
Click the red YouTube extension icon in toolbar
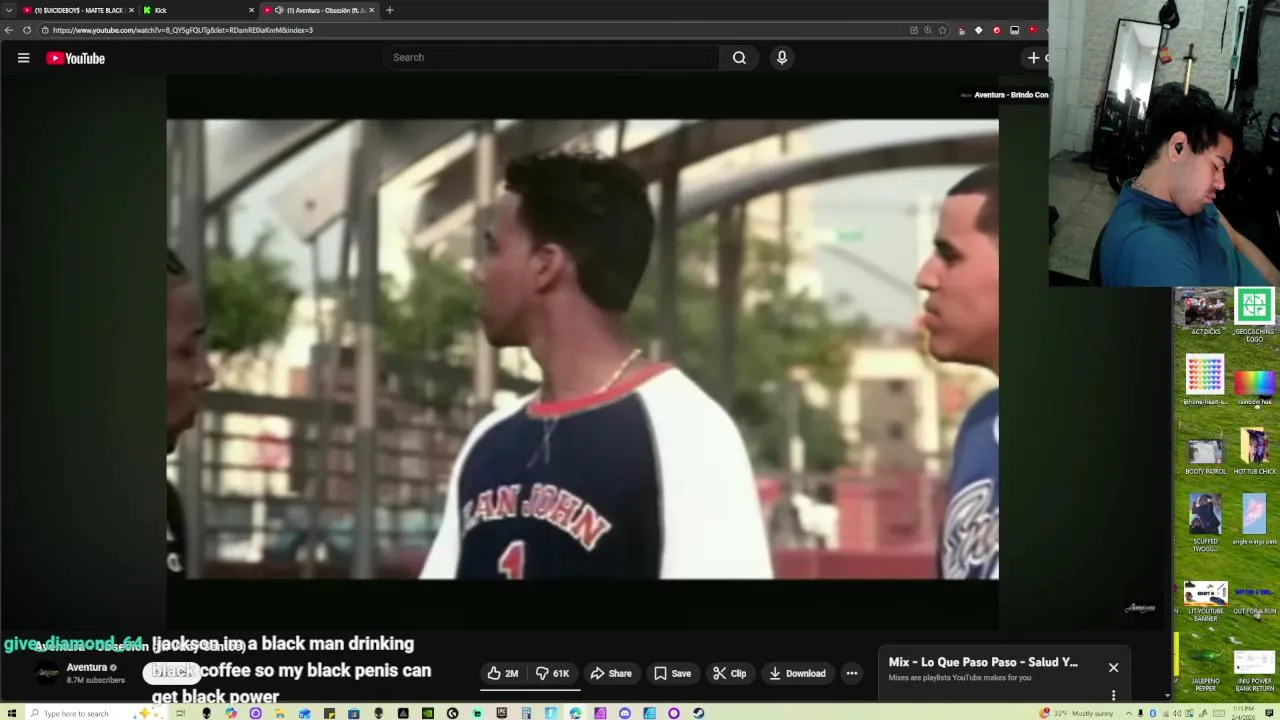[x=1033, y=30]
